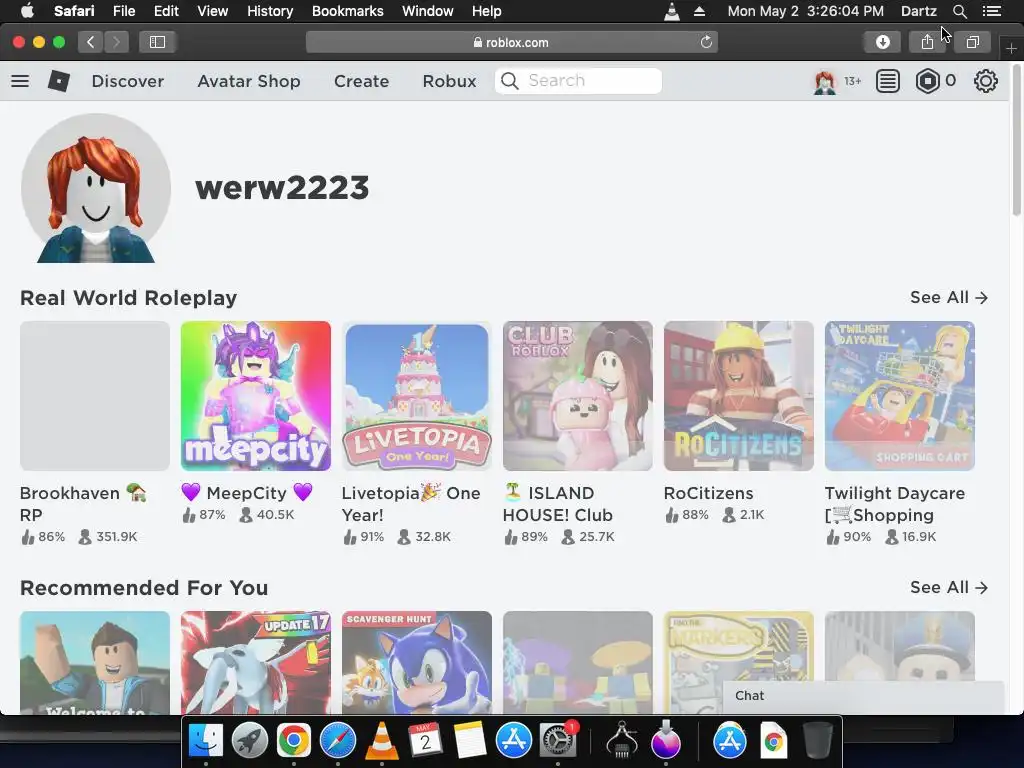Image resolution: width=1024 pixels, height=768 pixels.
Task: Click the large werw2223 avatar picture
Action: click(96, 188)
